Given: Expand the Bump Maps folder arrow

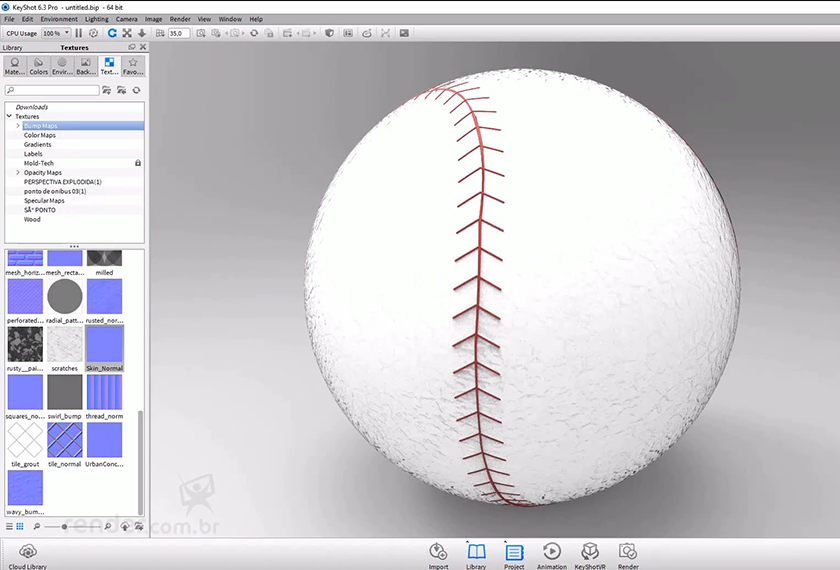Looking at the screenshot, I should coord(18,126).
